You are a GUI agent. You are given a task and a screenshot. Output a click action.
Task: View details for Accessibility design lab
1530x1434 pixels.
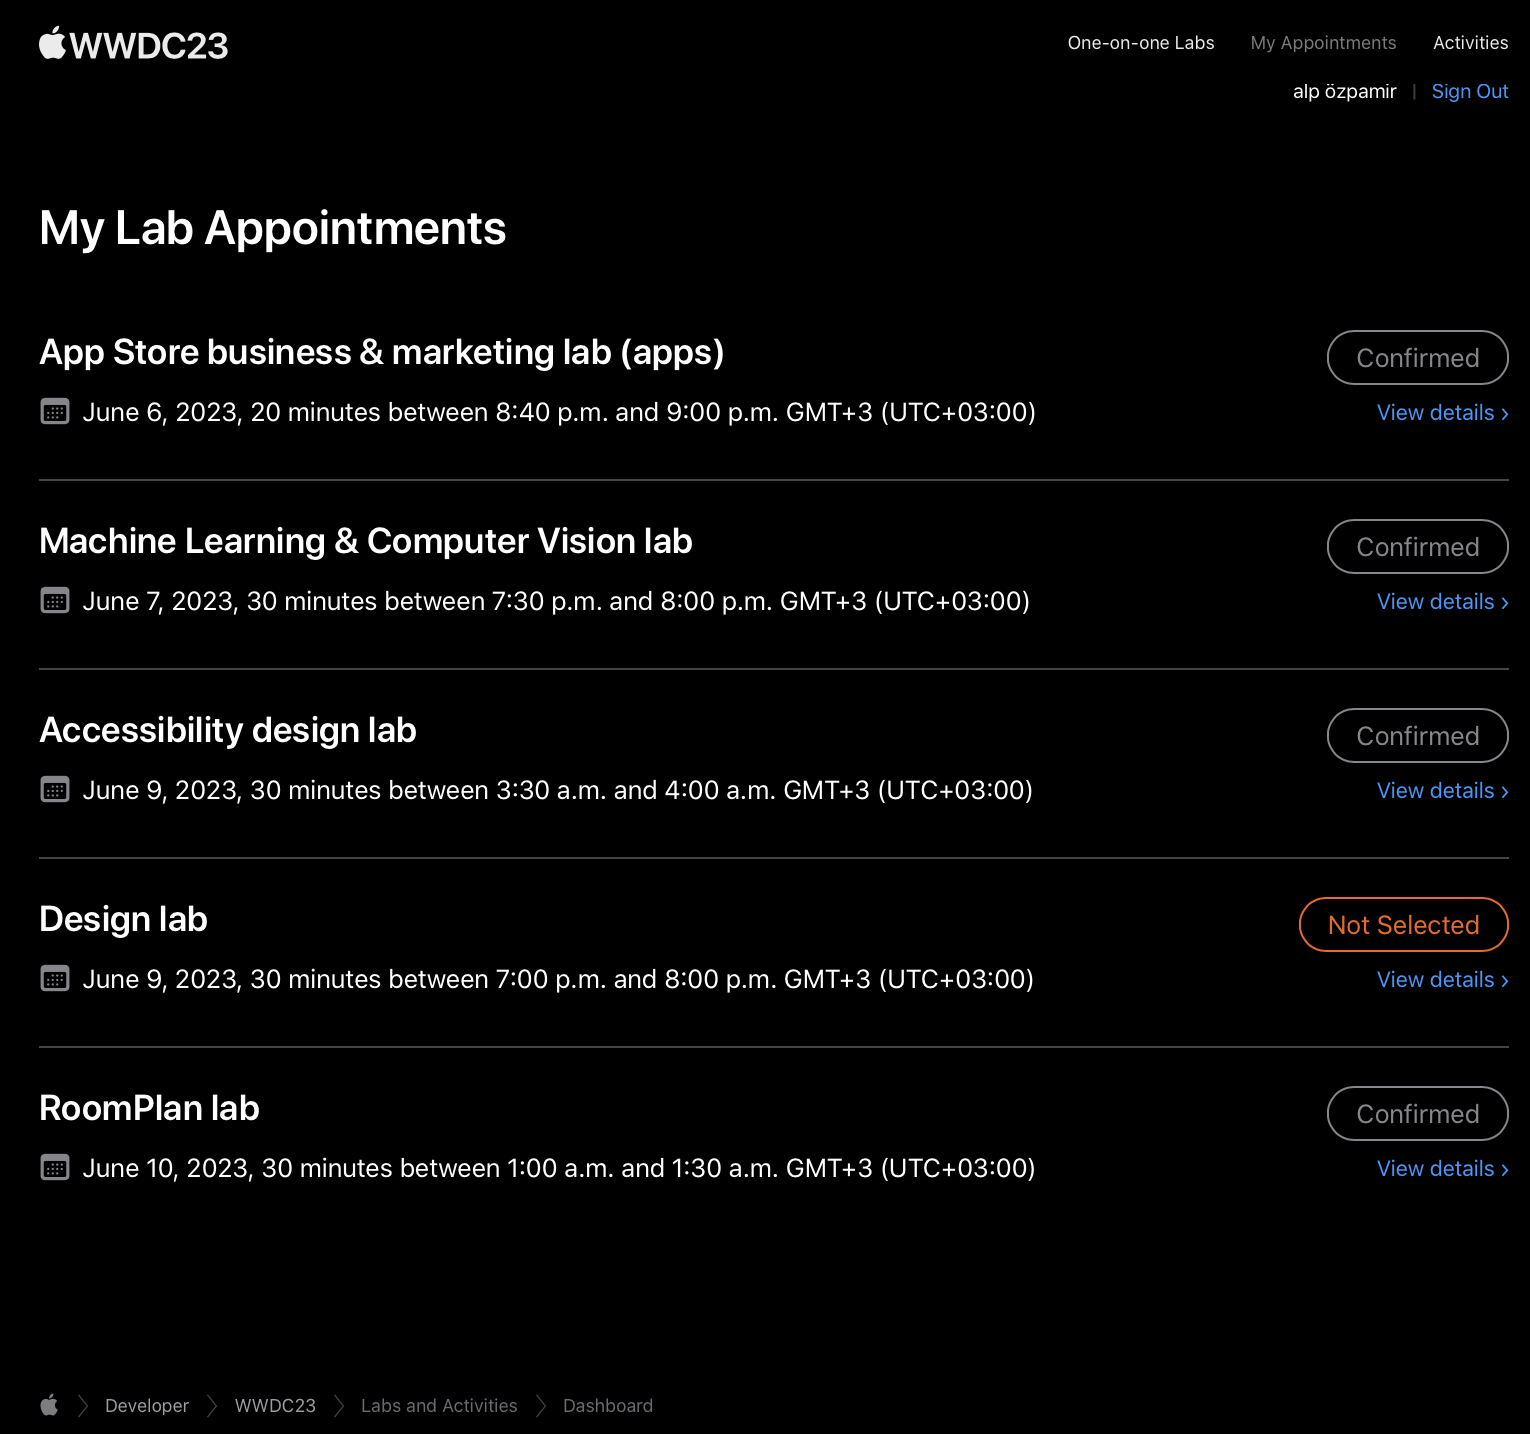pyautogui.click(x=1442, y=791)
